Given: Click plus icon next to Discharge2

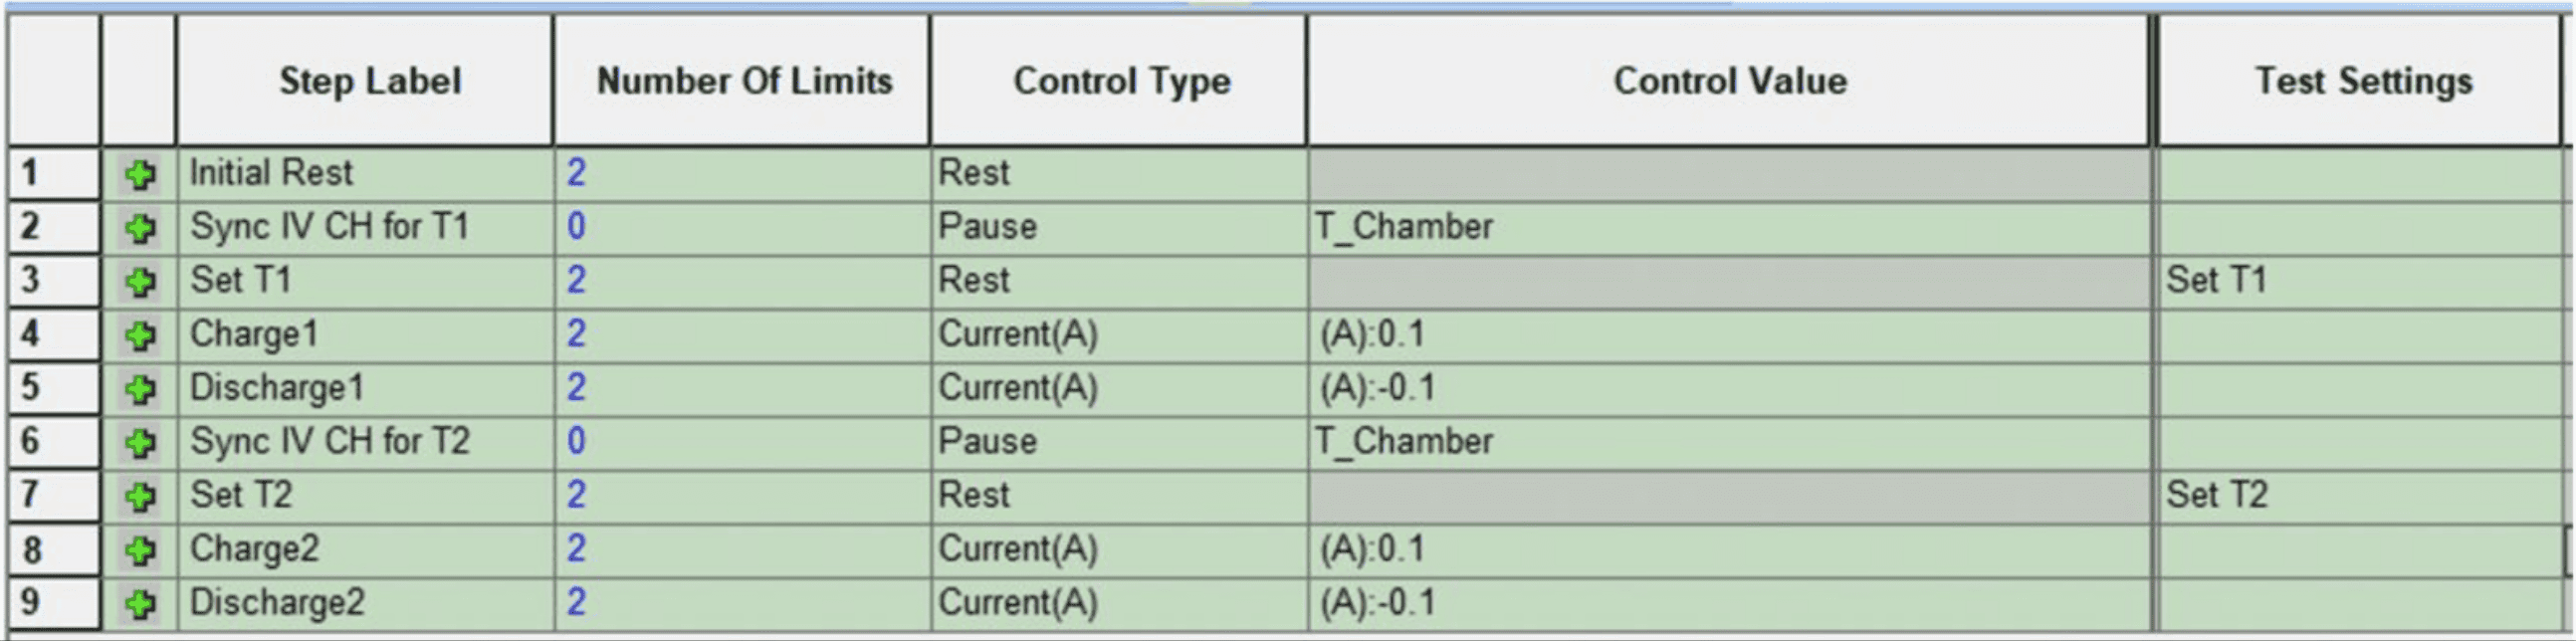Looking at the screenshot, I should [140, 603].
